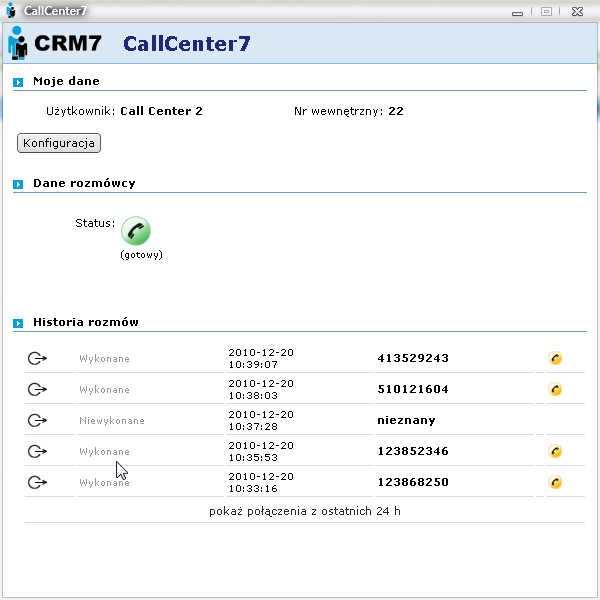Click the CallCenter7 header title
Image resolution: width=600 pixels, height=600 pixels.
[187, 44]
